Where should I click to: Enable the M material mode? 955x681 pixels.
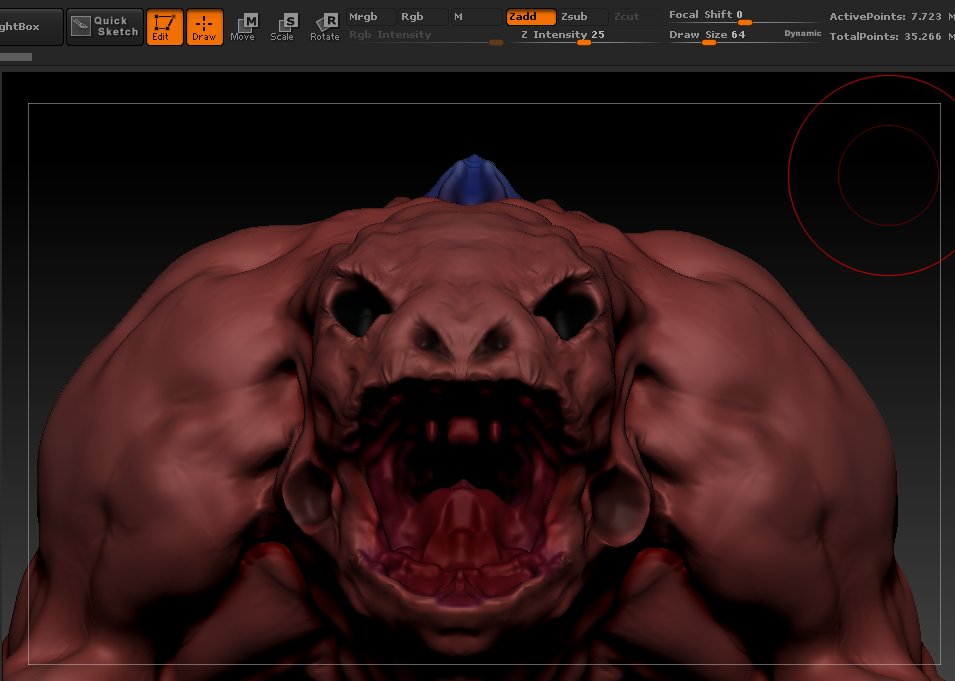[x=476, y=17]
